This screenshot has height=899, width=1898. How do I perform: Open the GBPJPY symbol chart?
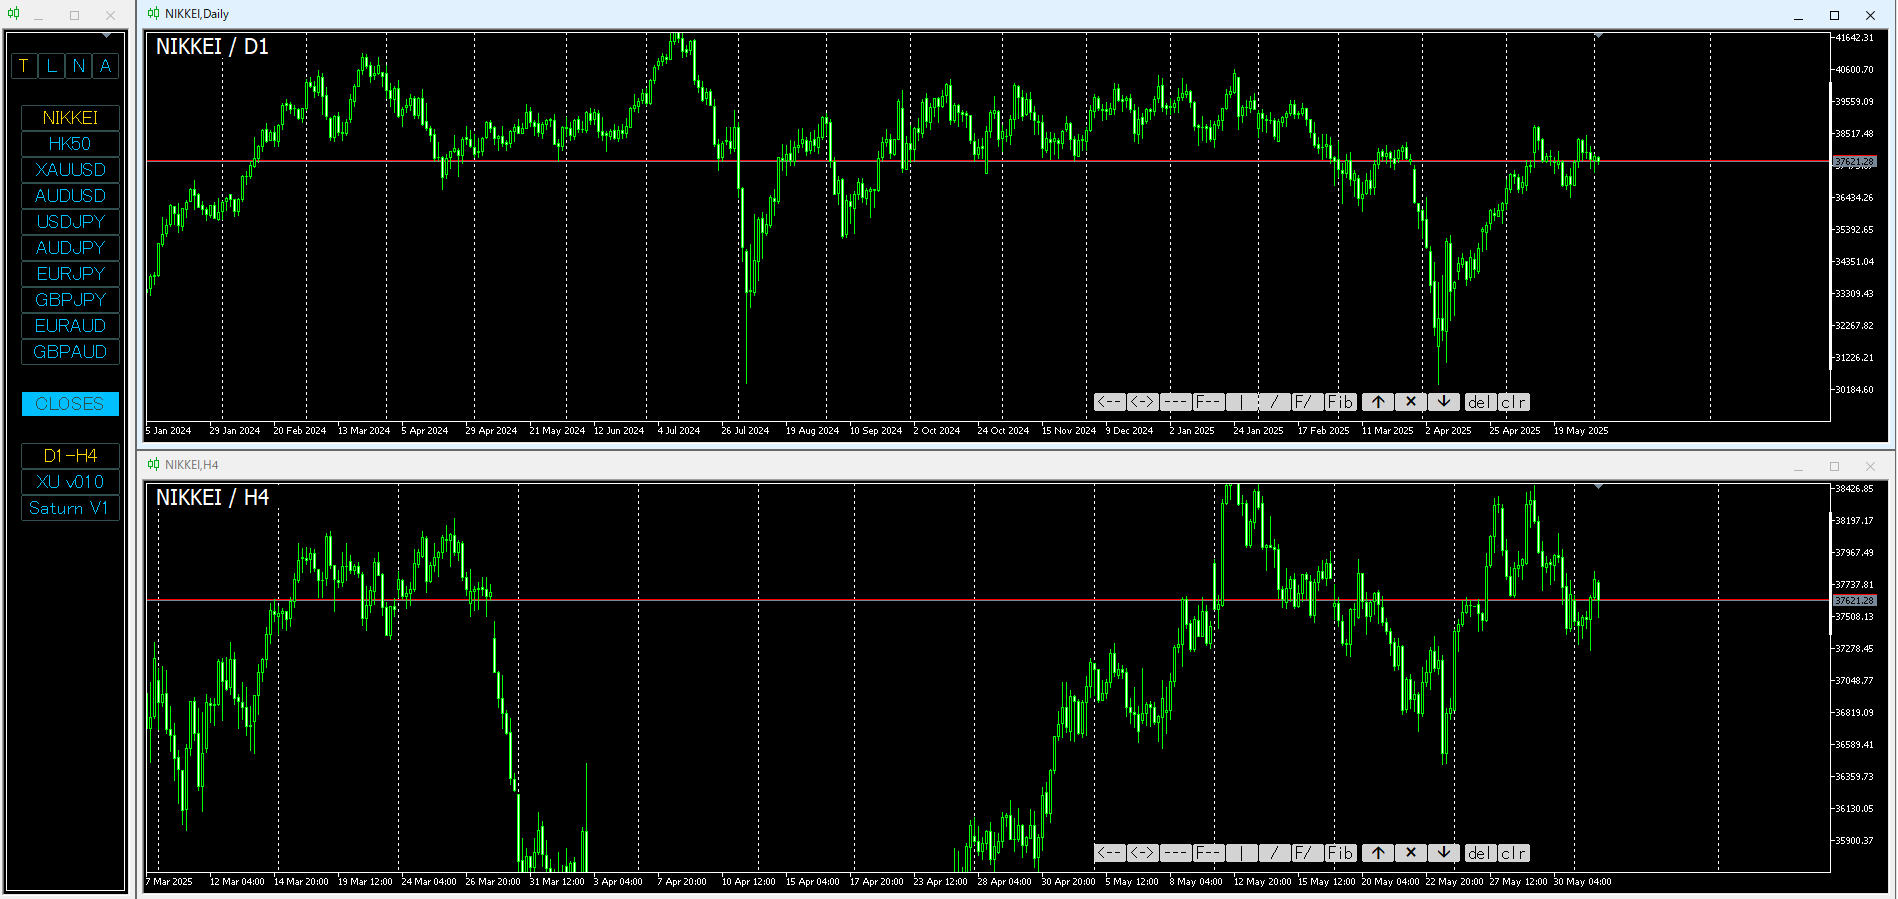click(70, 300)
